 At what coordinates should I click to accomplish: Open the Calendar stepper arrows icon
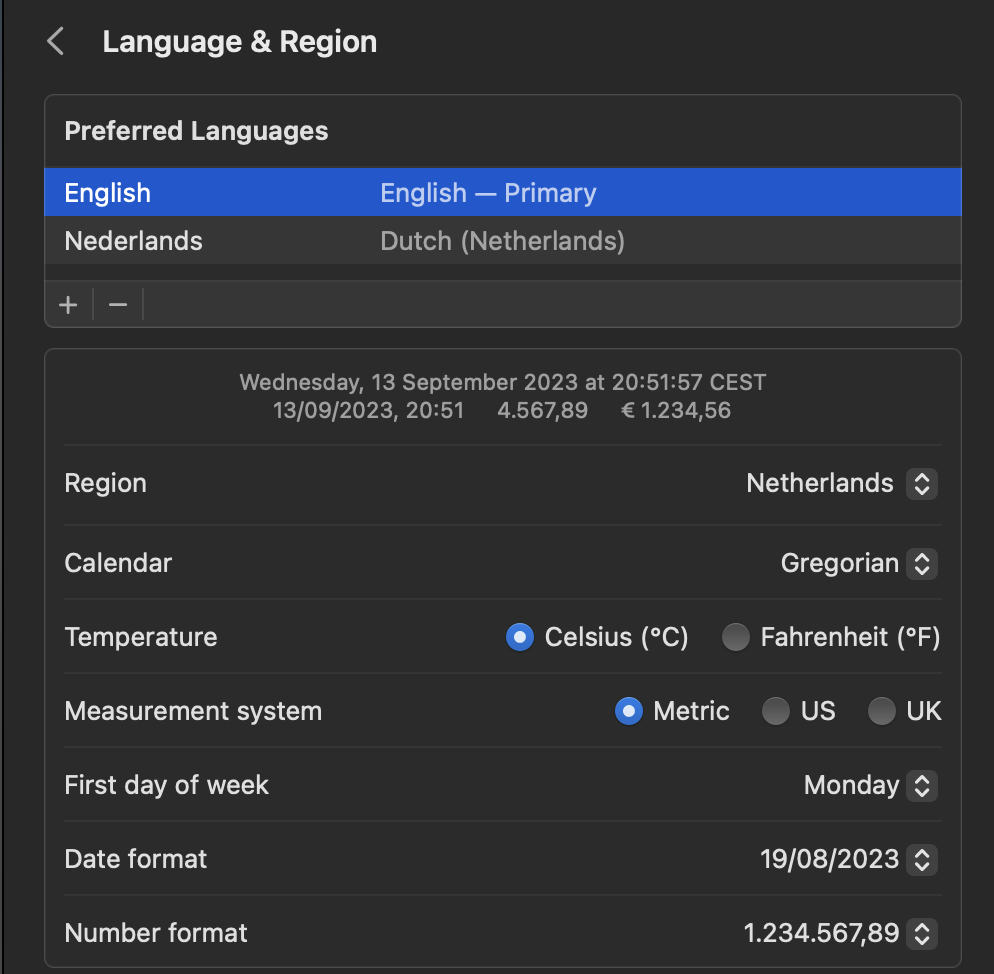pyautogui.click(x=922, y=564)
